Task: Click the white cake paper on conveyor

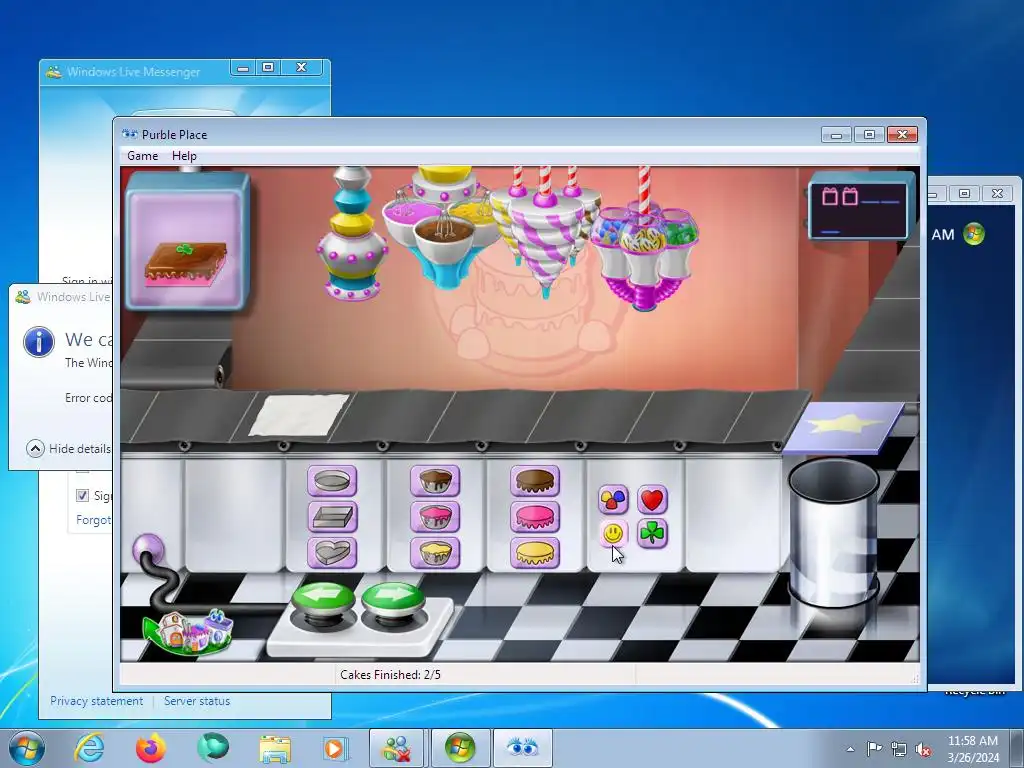Action: (x=299, y=415)
